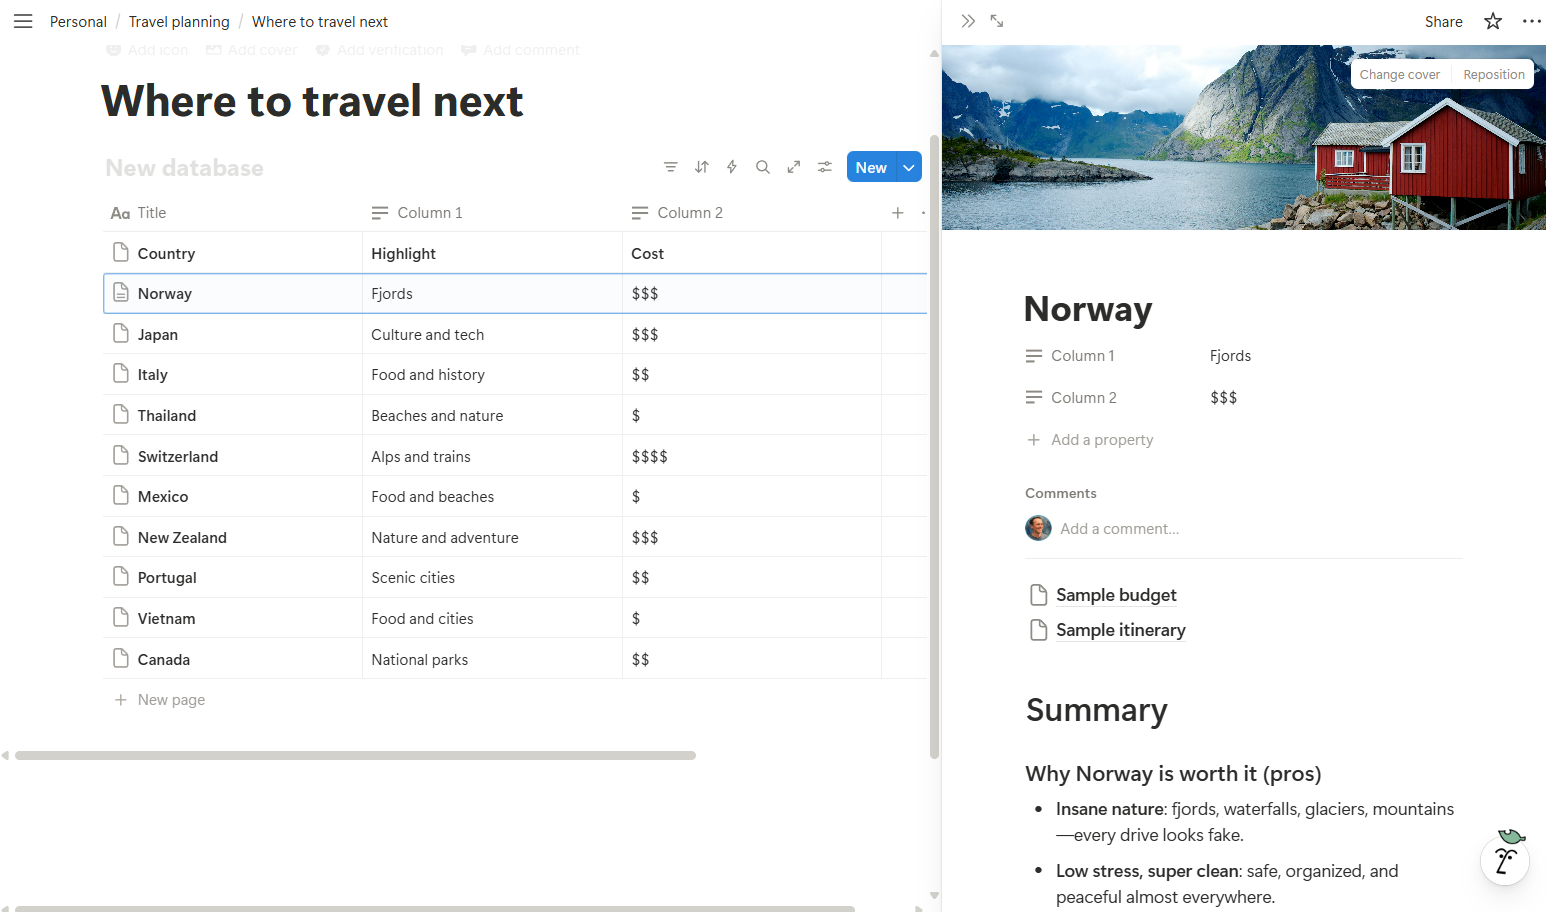Collapse side peek with double chevron

967,20
